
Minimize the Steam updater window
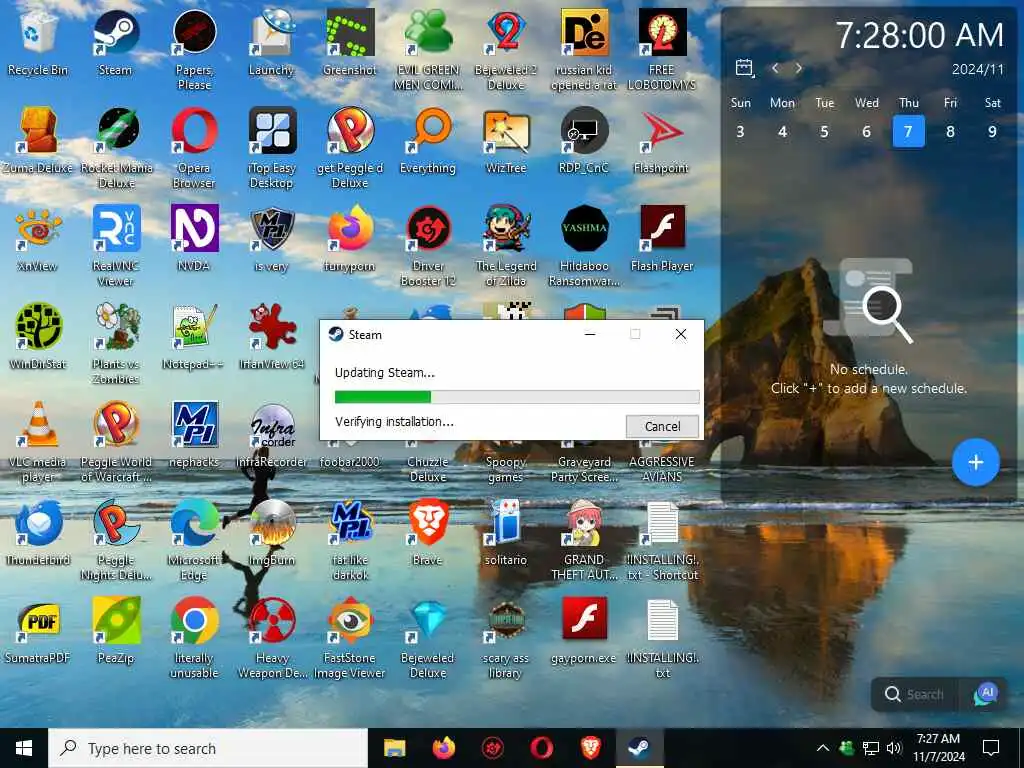tap(590, 334)
